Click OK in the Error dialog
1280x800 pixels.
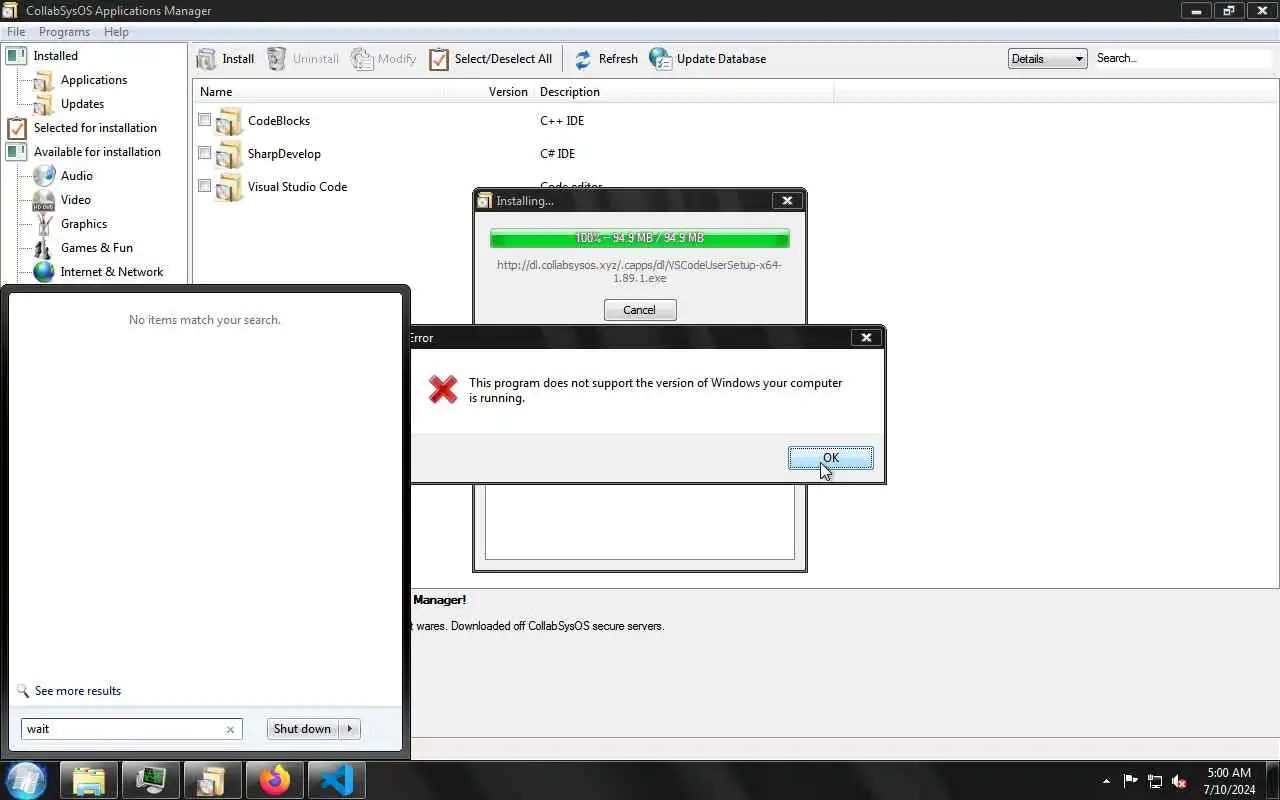831,458
